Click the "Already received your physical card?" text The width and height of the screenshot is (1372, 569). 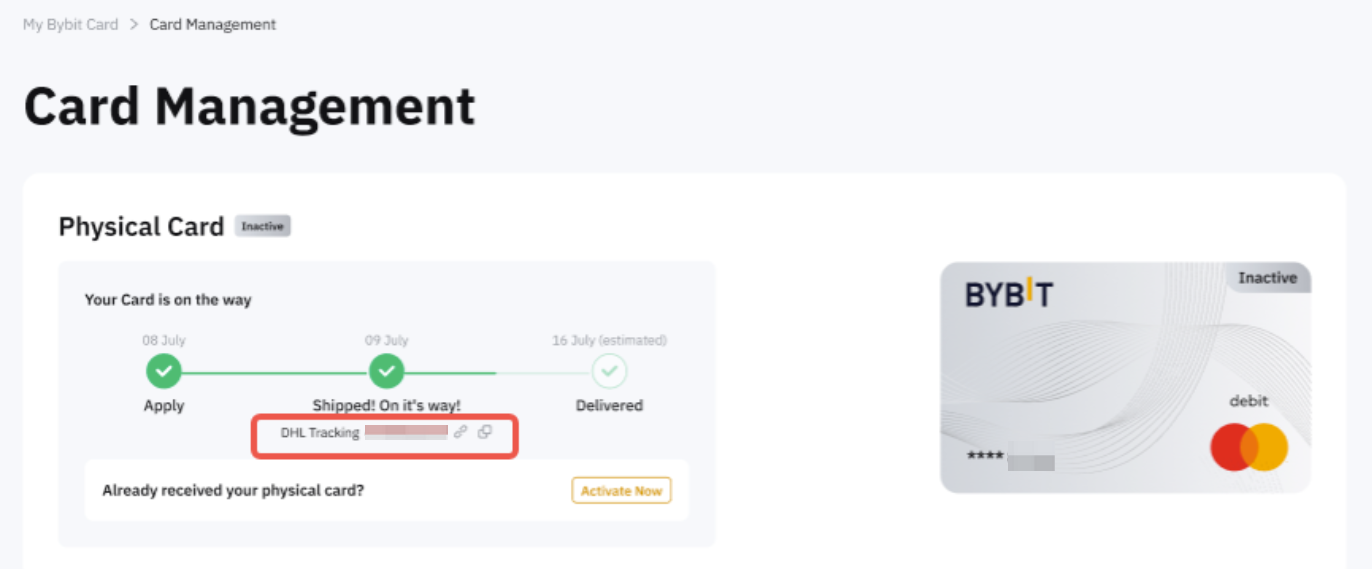[x=233, y=491]
